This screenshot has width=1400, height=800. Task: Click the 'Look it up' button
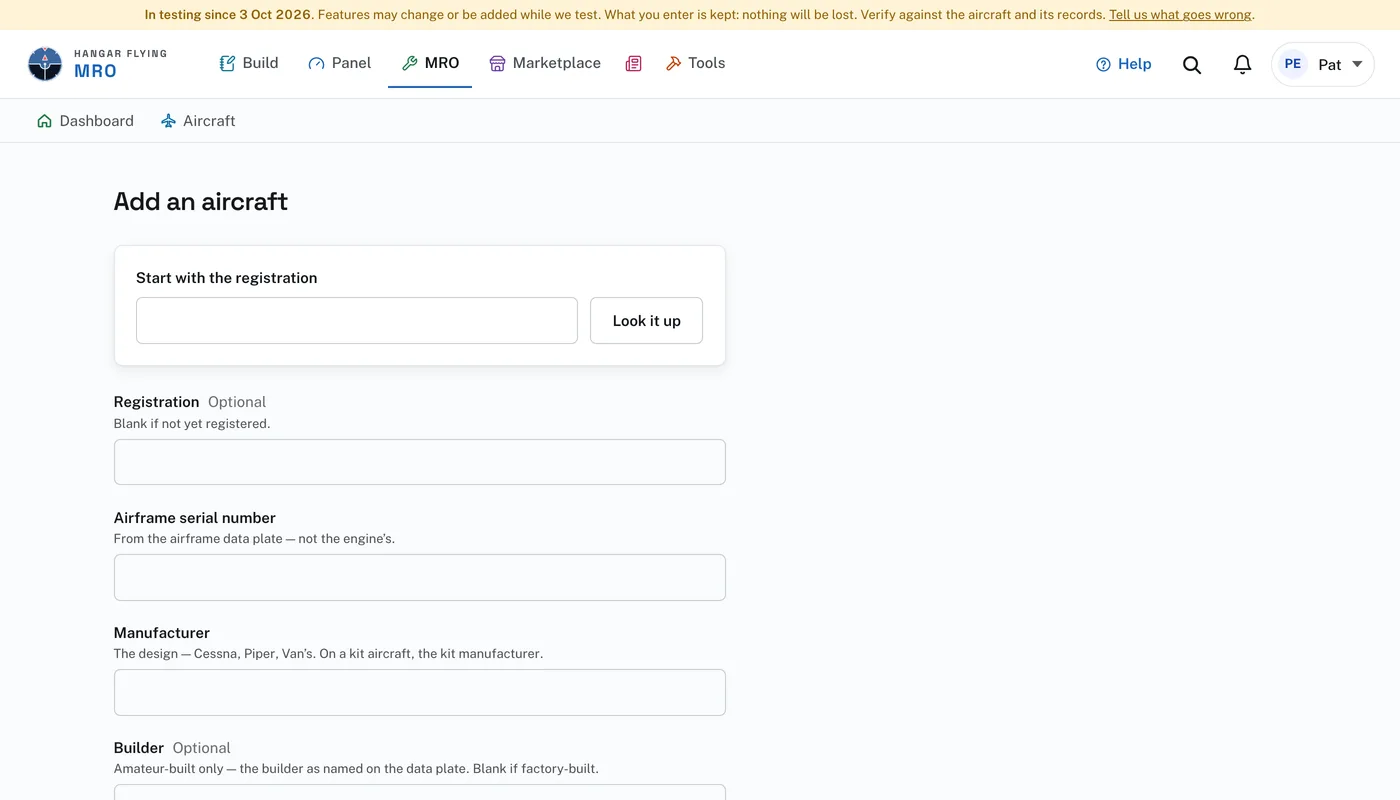tap(646, 321)
